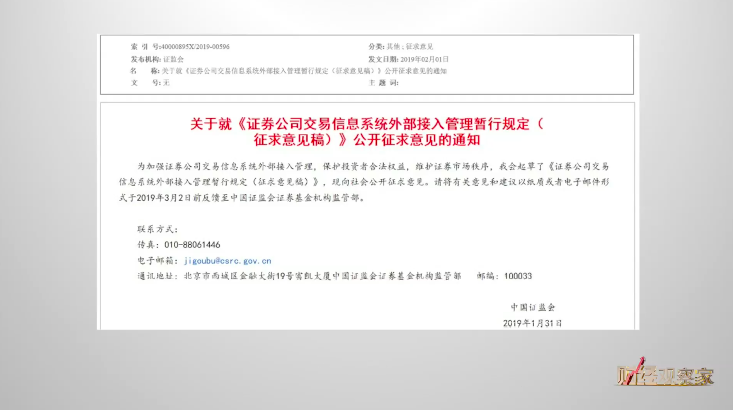The height and width of the screenshot is (410, 733).
Task: Open the jigoubu@csrc.gov.cn email link
Action: coord(227,261)
